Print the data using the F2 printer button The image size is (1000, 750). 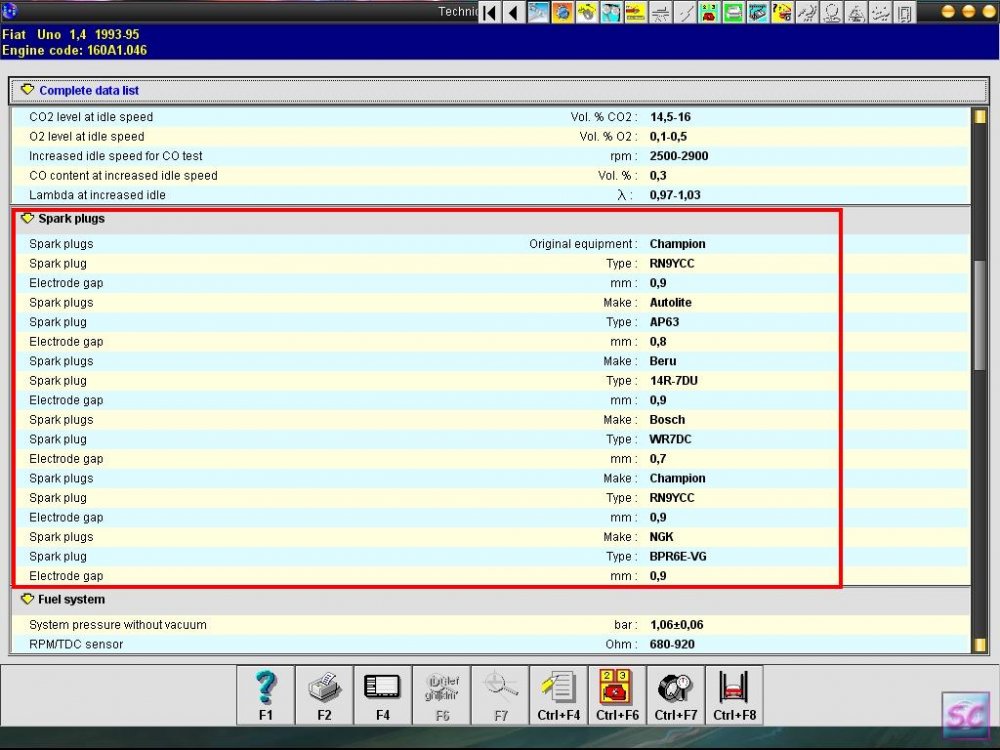click(x=324, y=695)
